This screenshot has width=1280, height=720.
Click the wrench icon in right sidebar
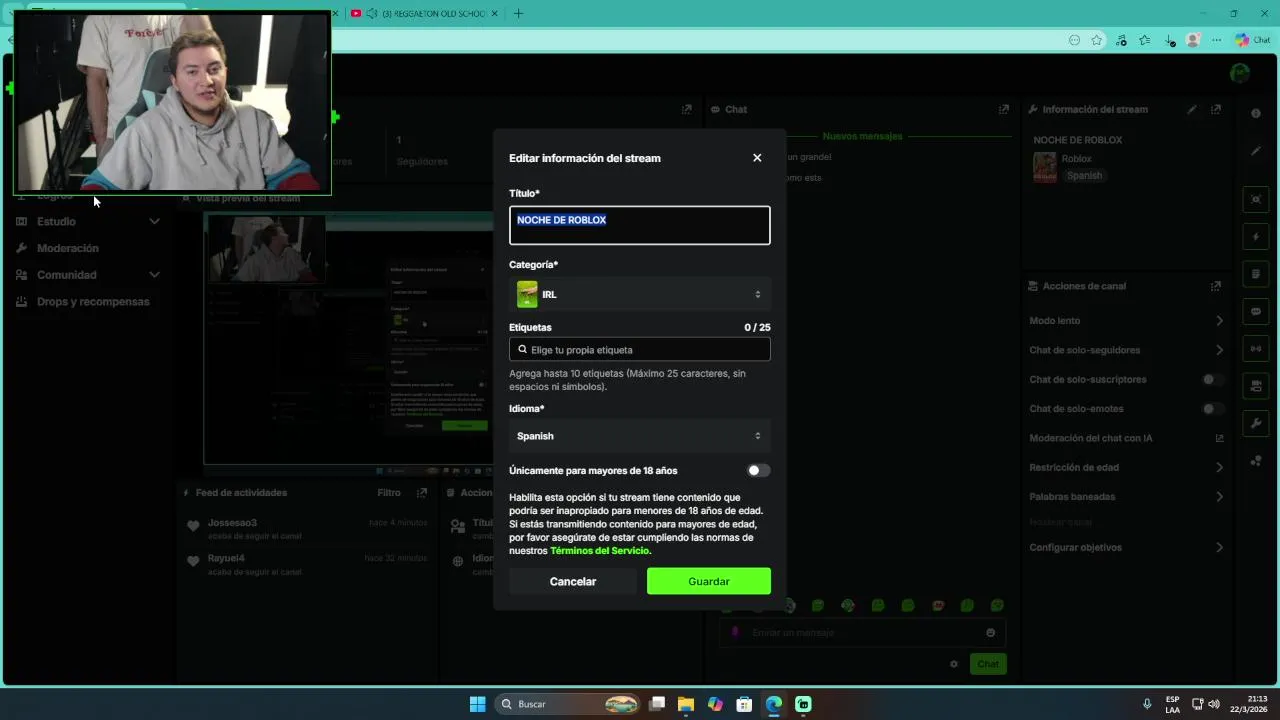click(x=1256, y=423)
